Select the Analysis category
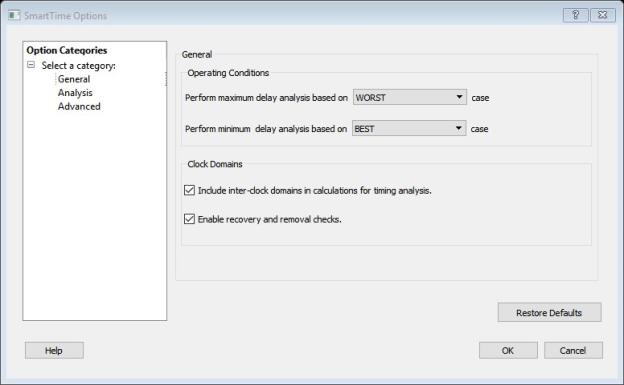624x385 pixels. click(75, 93)
